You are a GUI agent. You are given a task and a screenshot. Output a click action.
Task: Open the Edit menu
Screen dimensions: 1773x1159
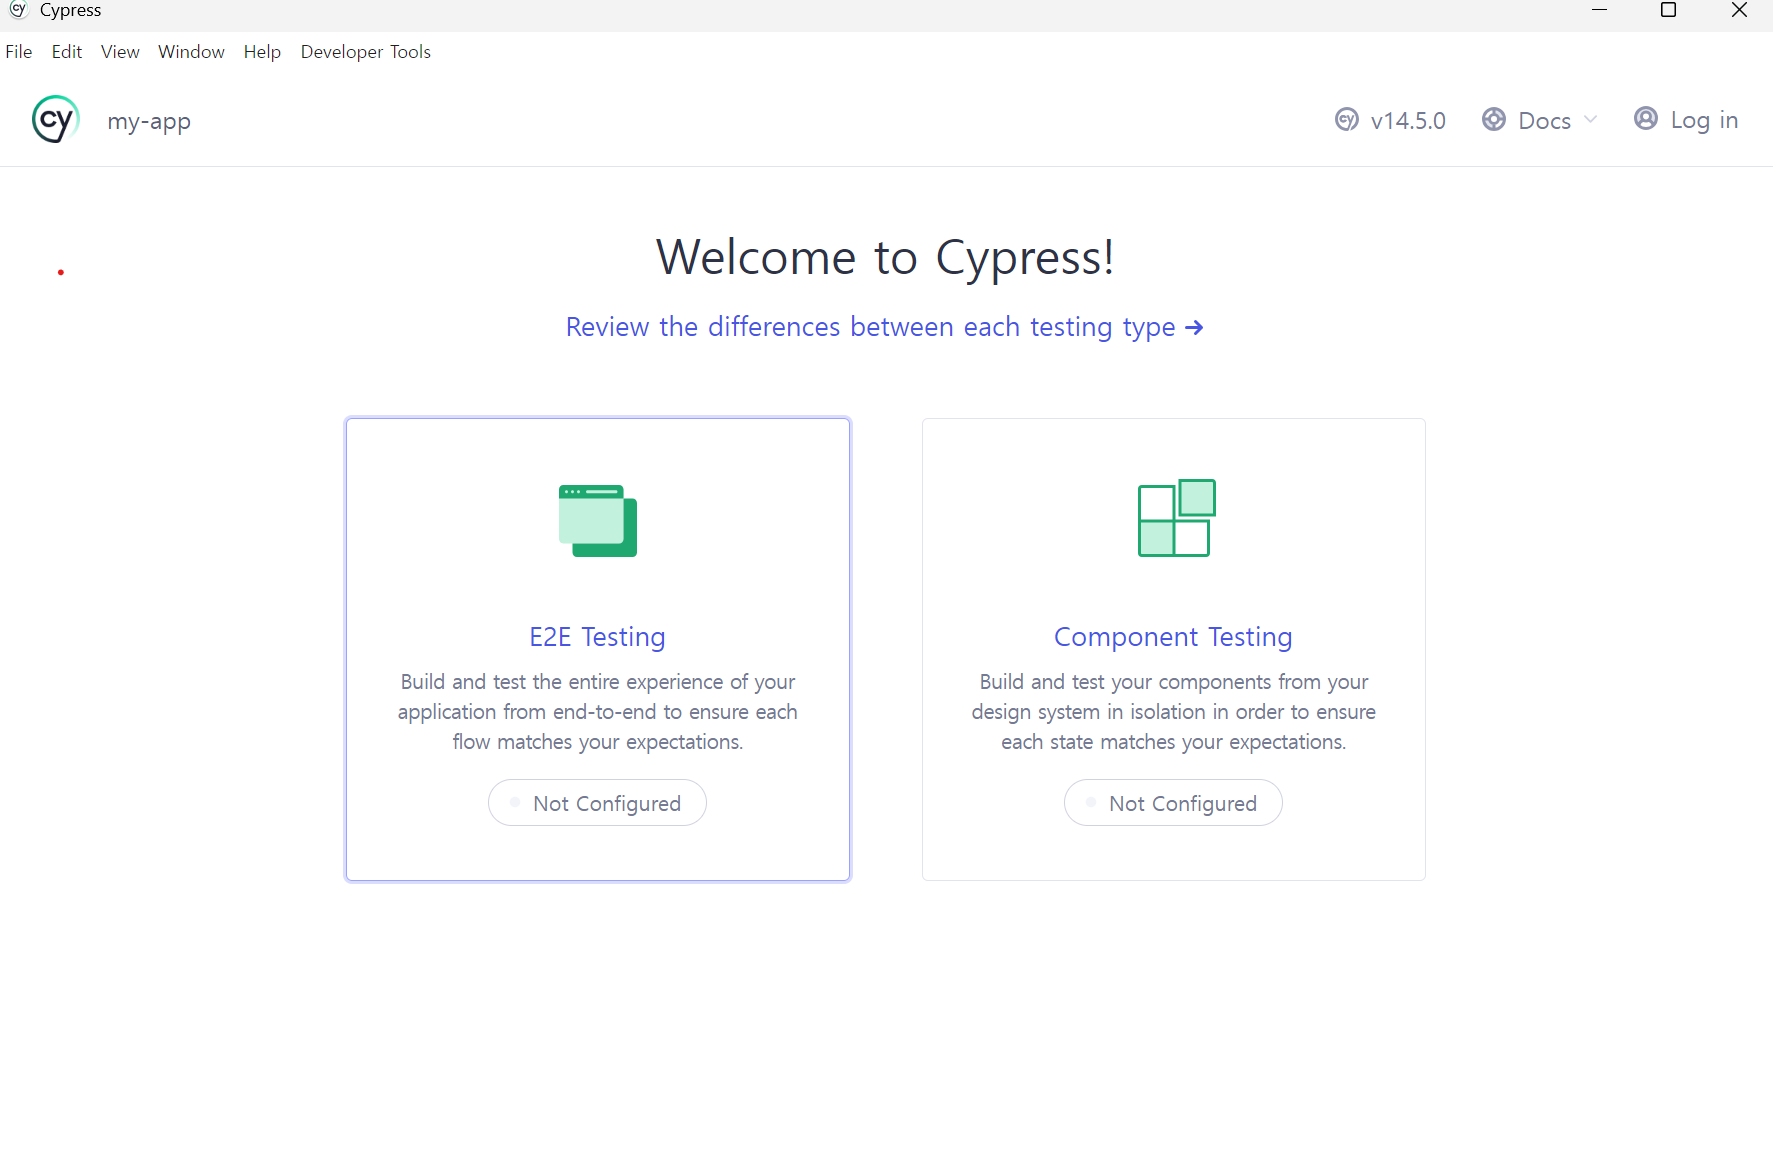pyautogui.click(x=67, y=52)
